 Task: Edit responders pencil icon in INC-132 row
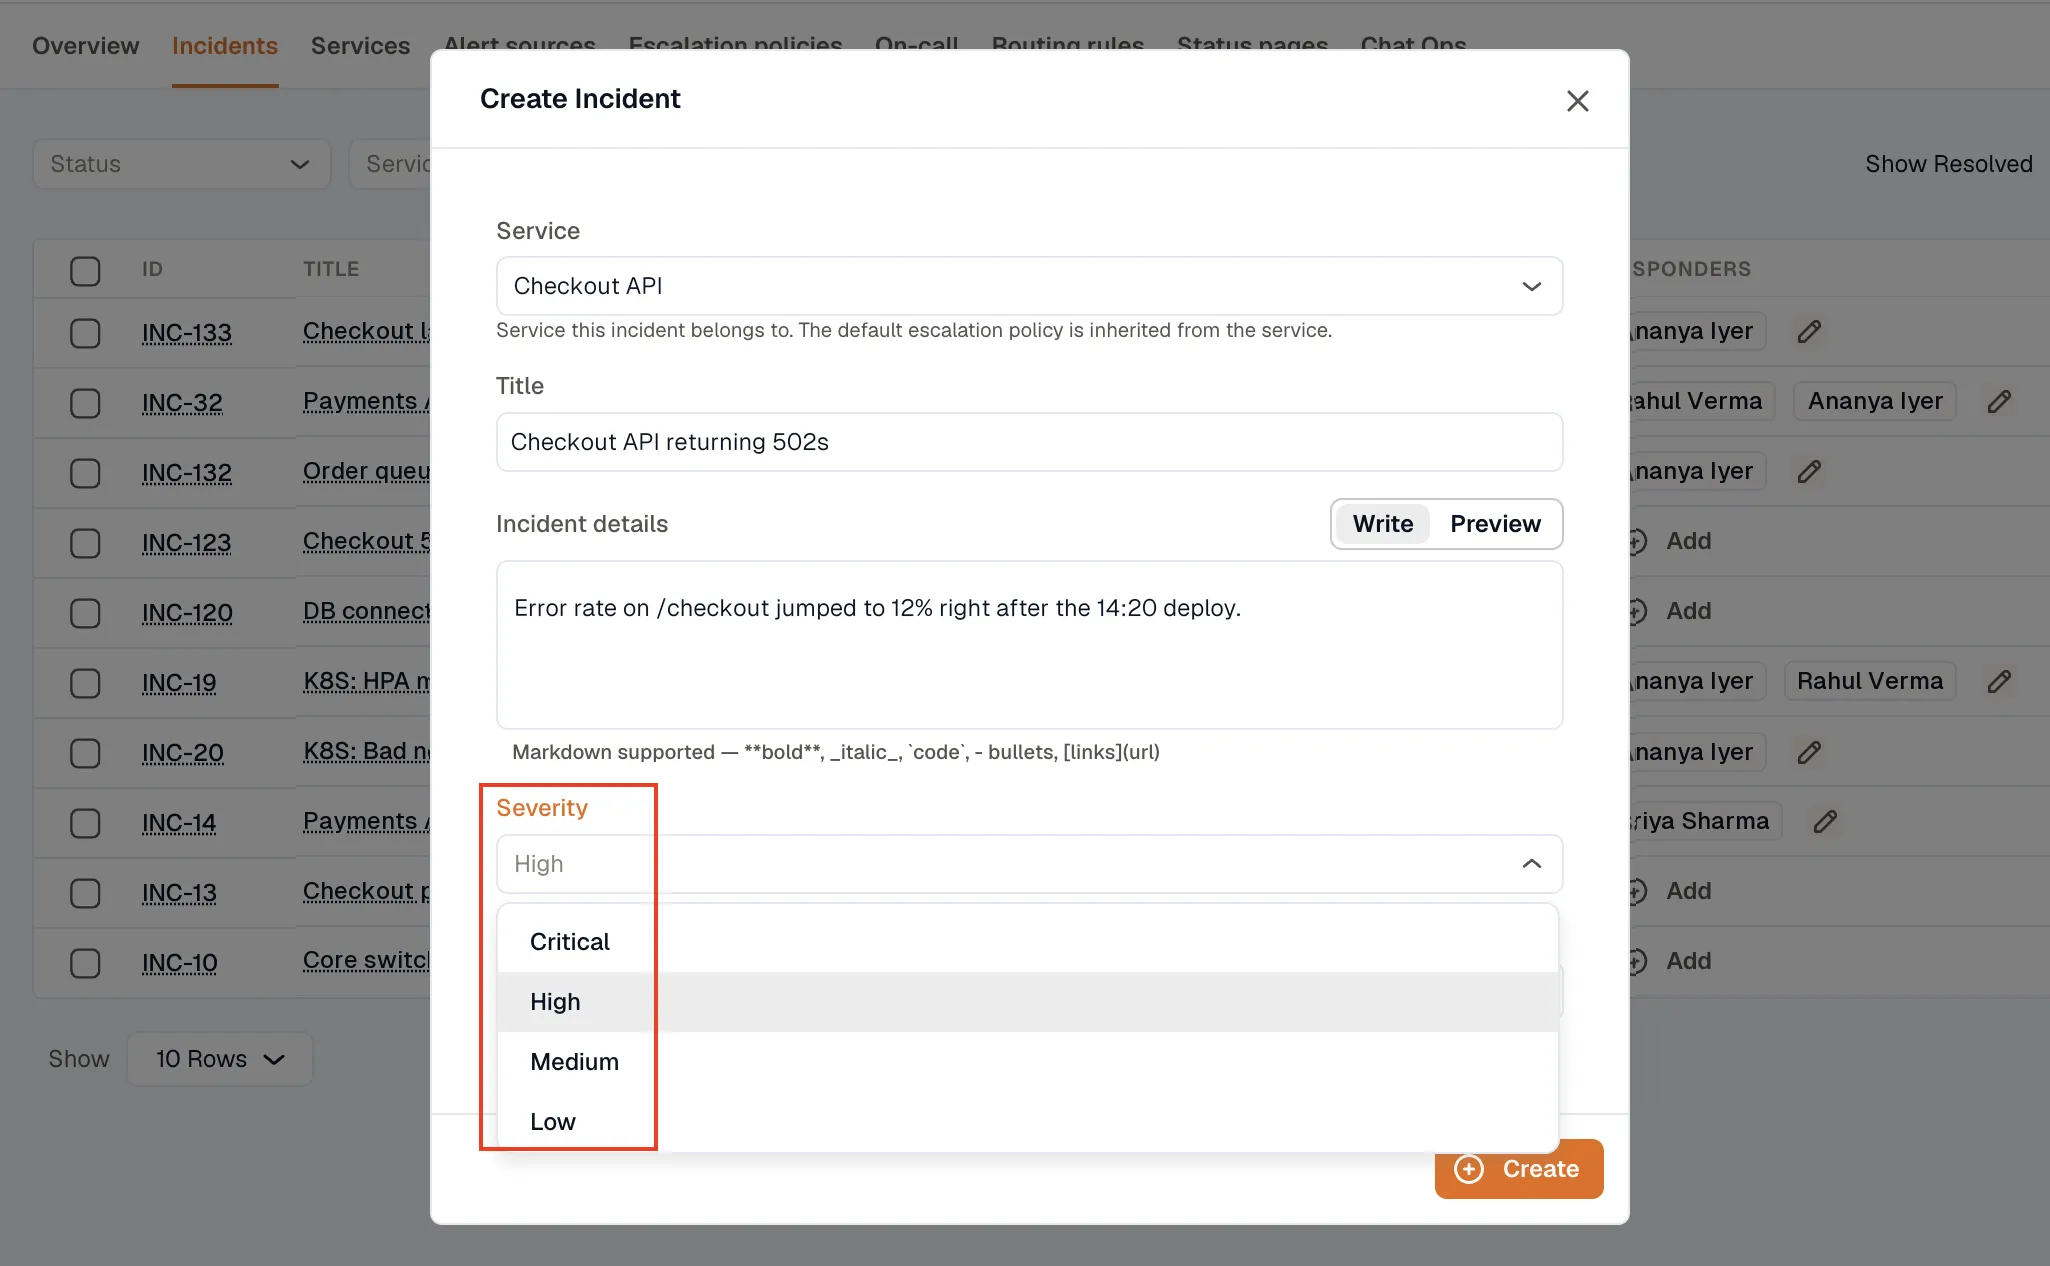pyautogui.click(x=1809, y=471)
